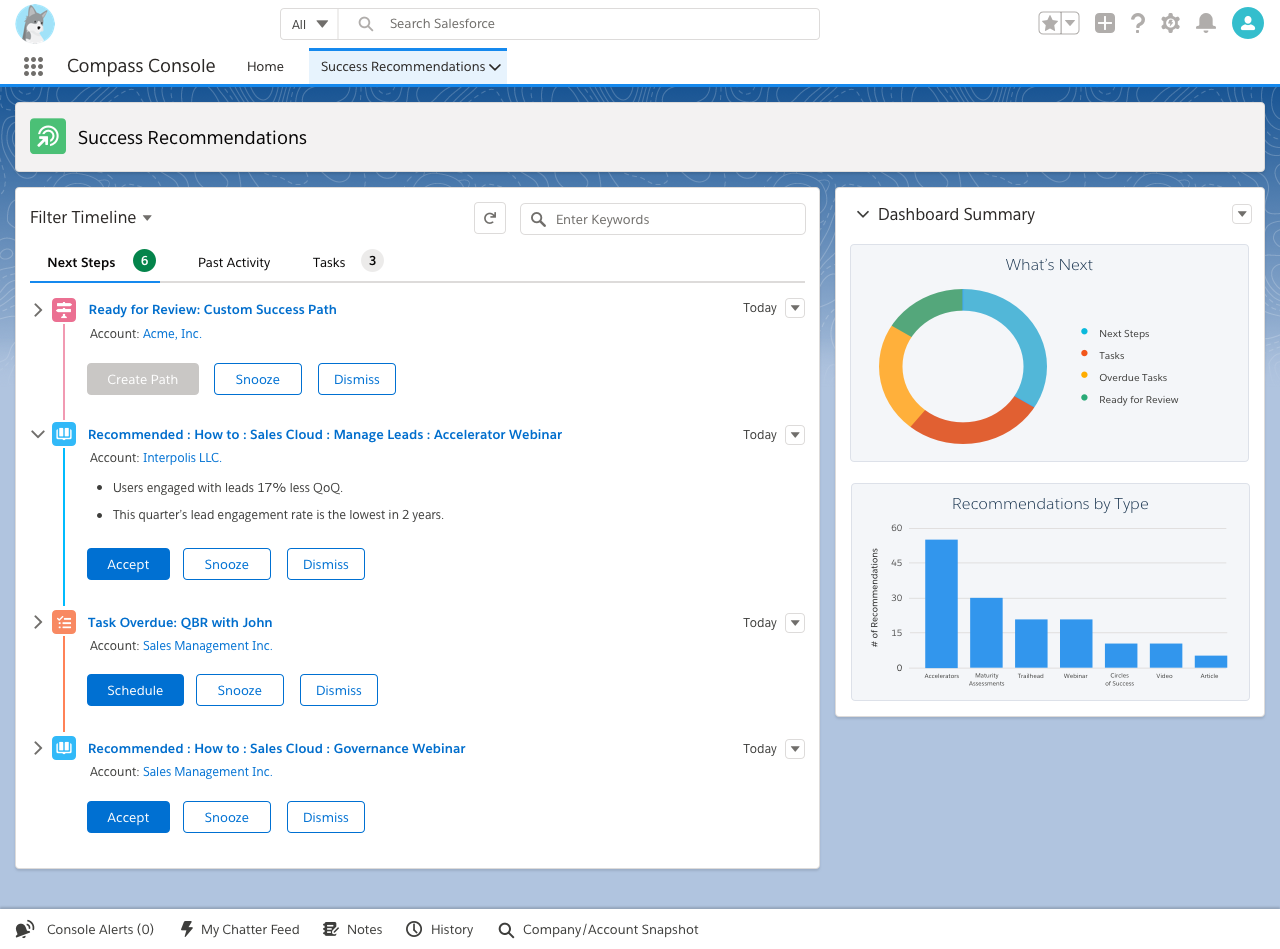Screen dimensions: 1280x949
Task: Dismiss the QBR with John task
Action: tap(339, 690)
